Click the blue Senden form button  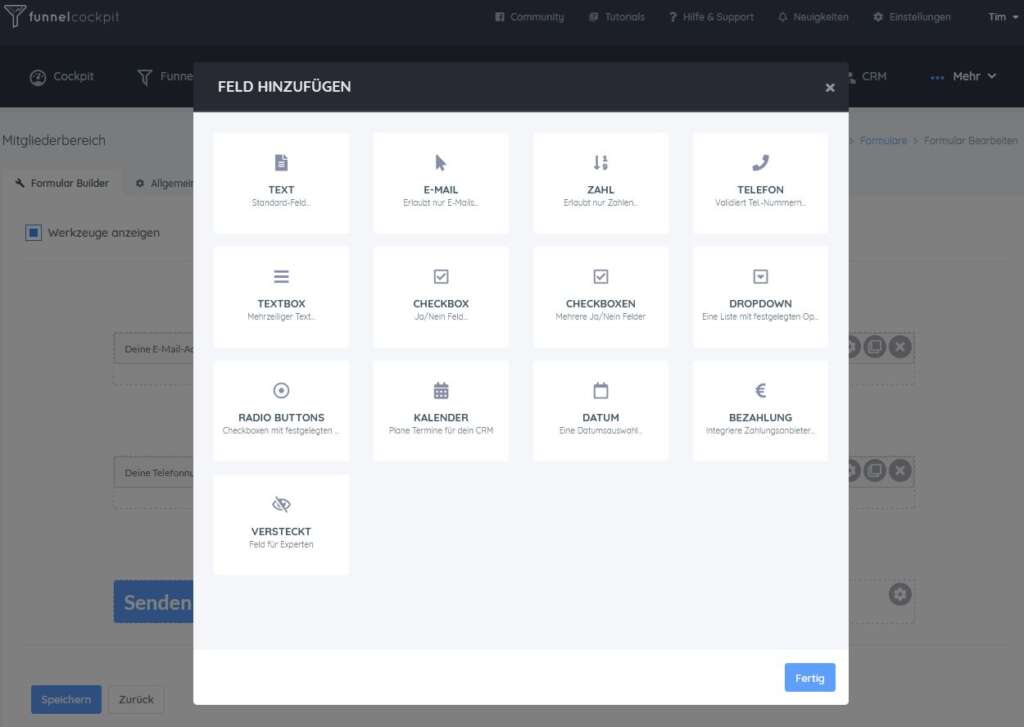pyautogui.click(x=154, y=602)
